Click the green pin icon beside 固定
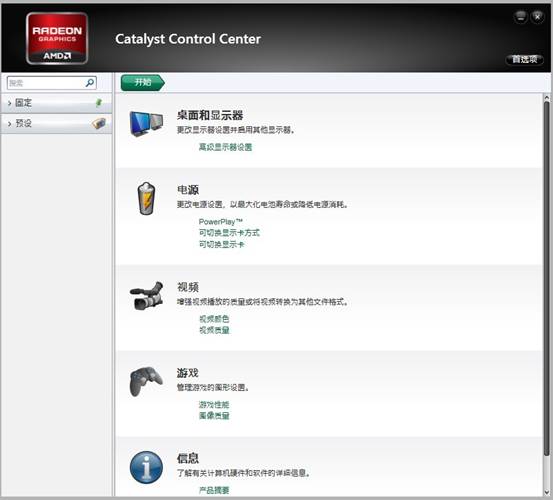This screenshot has height=500, width=553. pyautogui.click(x=99, y=103)
